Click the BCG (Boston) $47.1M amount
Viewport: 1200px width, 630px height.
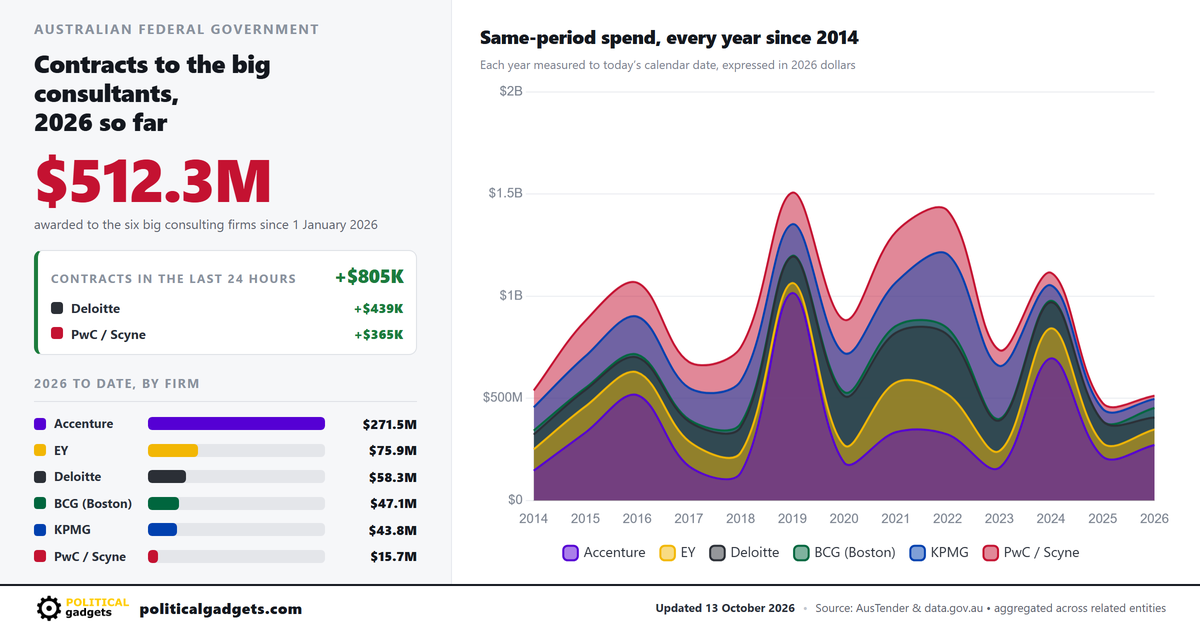[x=392, y=503]
